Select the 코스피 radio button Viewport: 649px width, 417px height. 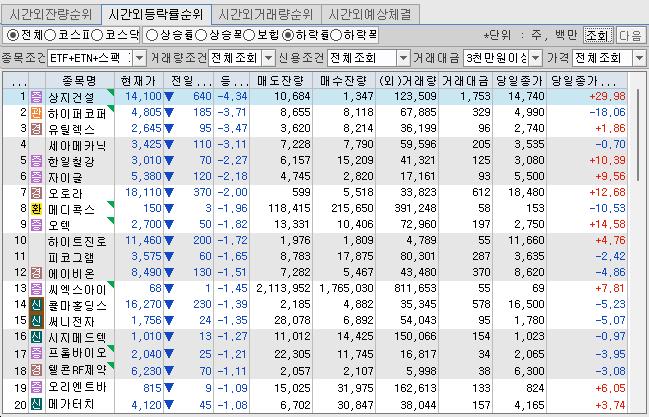[50, 36]
